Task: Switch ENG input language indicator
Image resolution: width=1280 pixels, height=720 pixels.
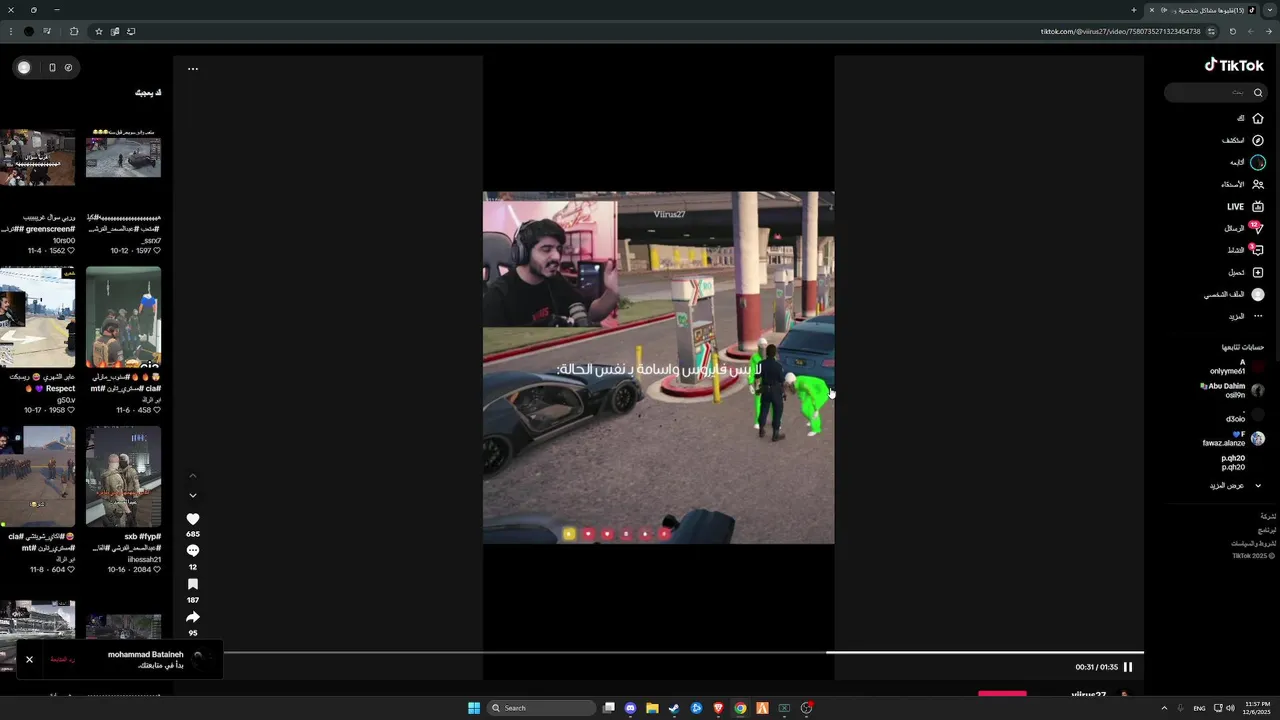Action: pyautogui.click(x=1199, y=708)
